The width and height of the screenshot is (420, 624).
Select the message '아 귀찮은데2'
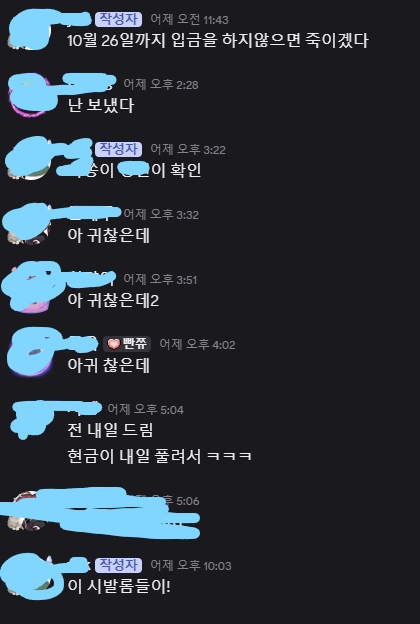(113, 300)
